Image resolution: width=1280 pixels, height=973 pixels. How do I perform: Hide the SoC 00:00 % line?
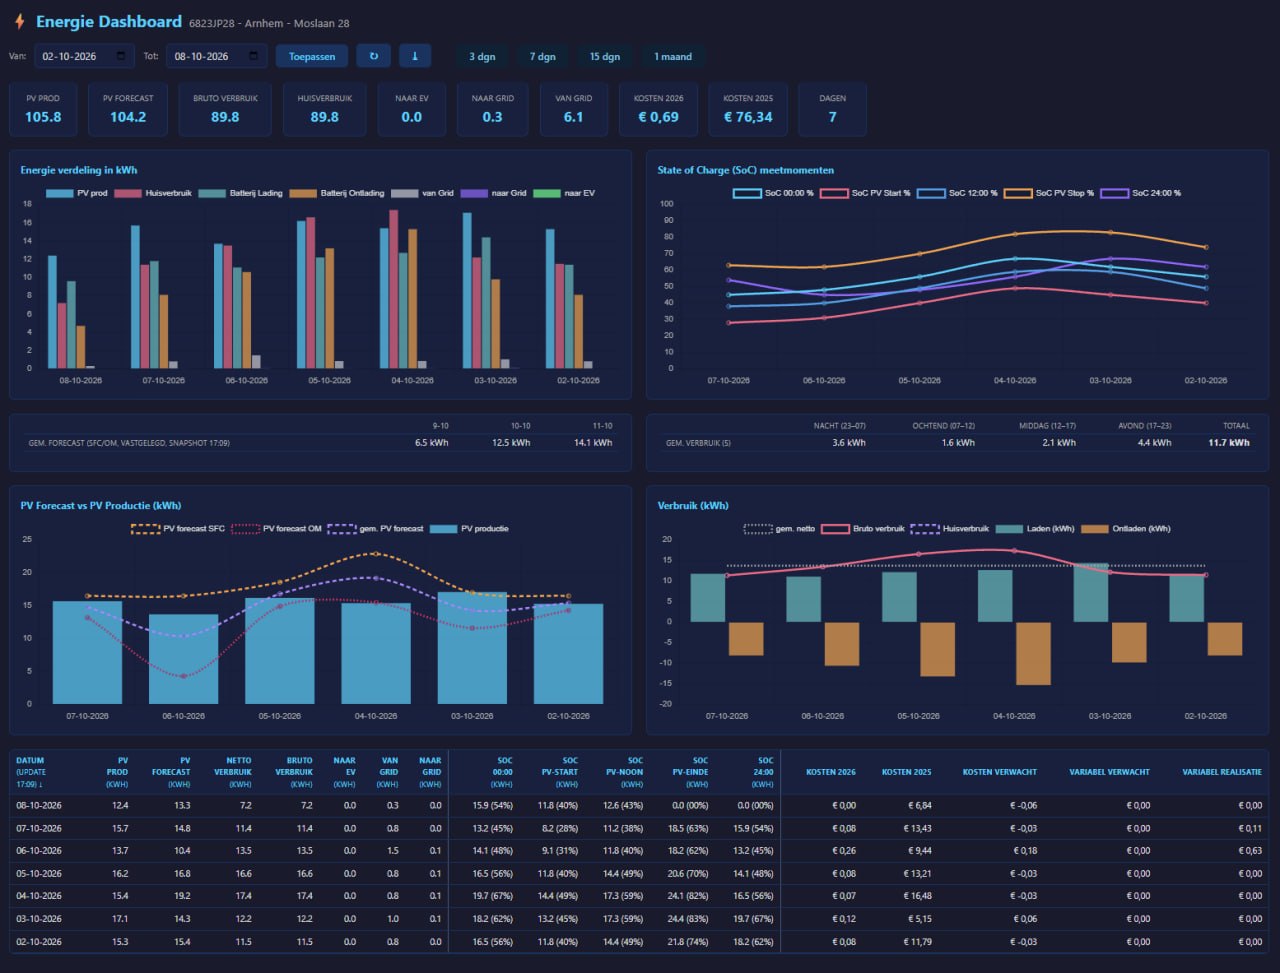(x=773, y=193)
